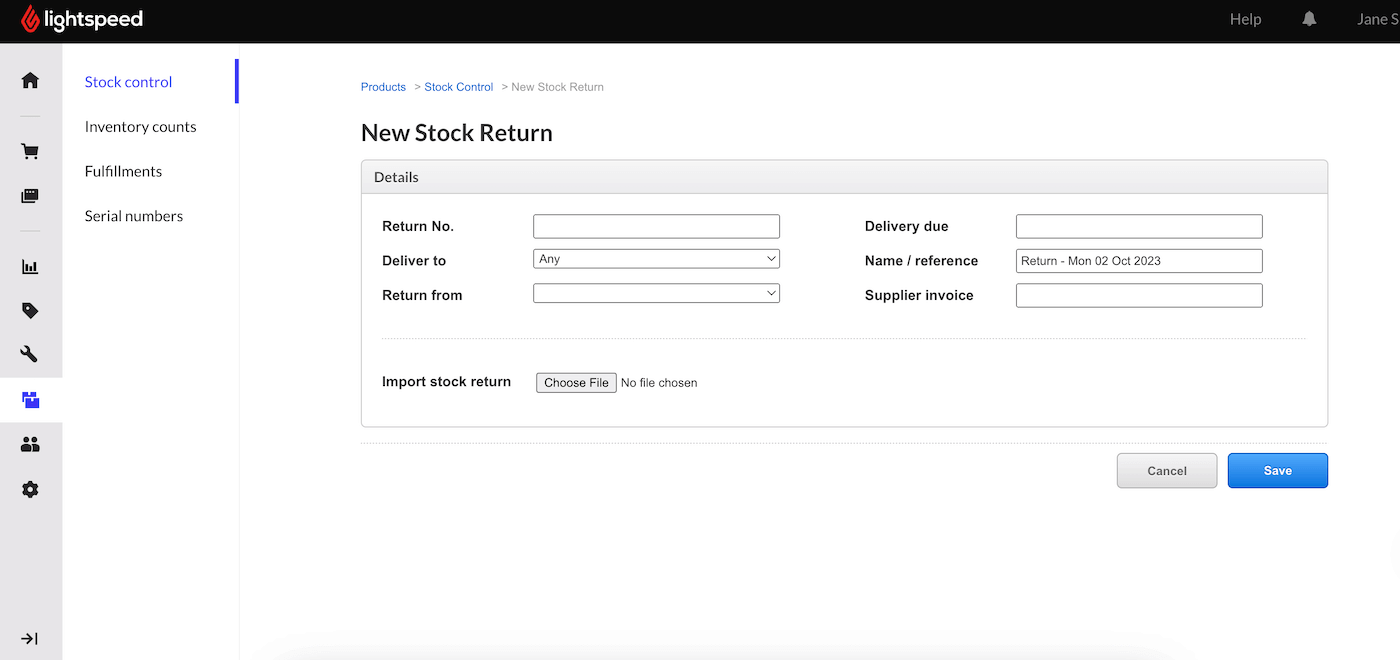This screenshot has height=660, width=1400.
Task: Click the Choose File button
Action: [576, 383]
